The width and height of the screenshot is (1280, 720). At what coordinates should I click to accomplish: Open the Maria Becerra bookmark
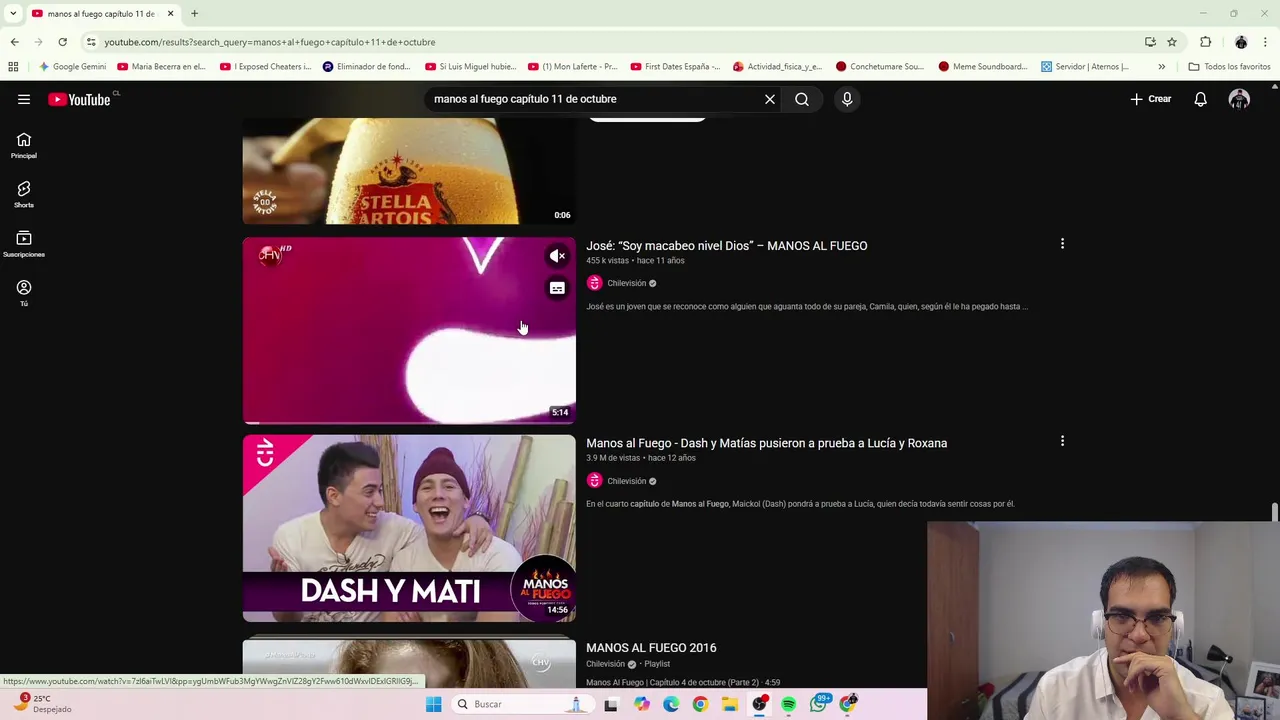(161, 67)
